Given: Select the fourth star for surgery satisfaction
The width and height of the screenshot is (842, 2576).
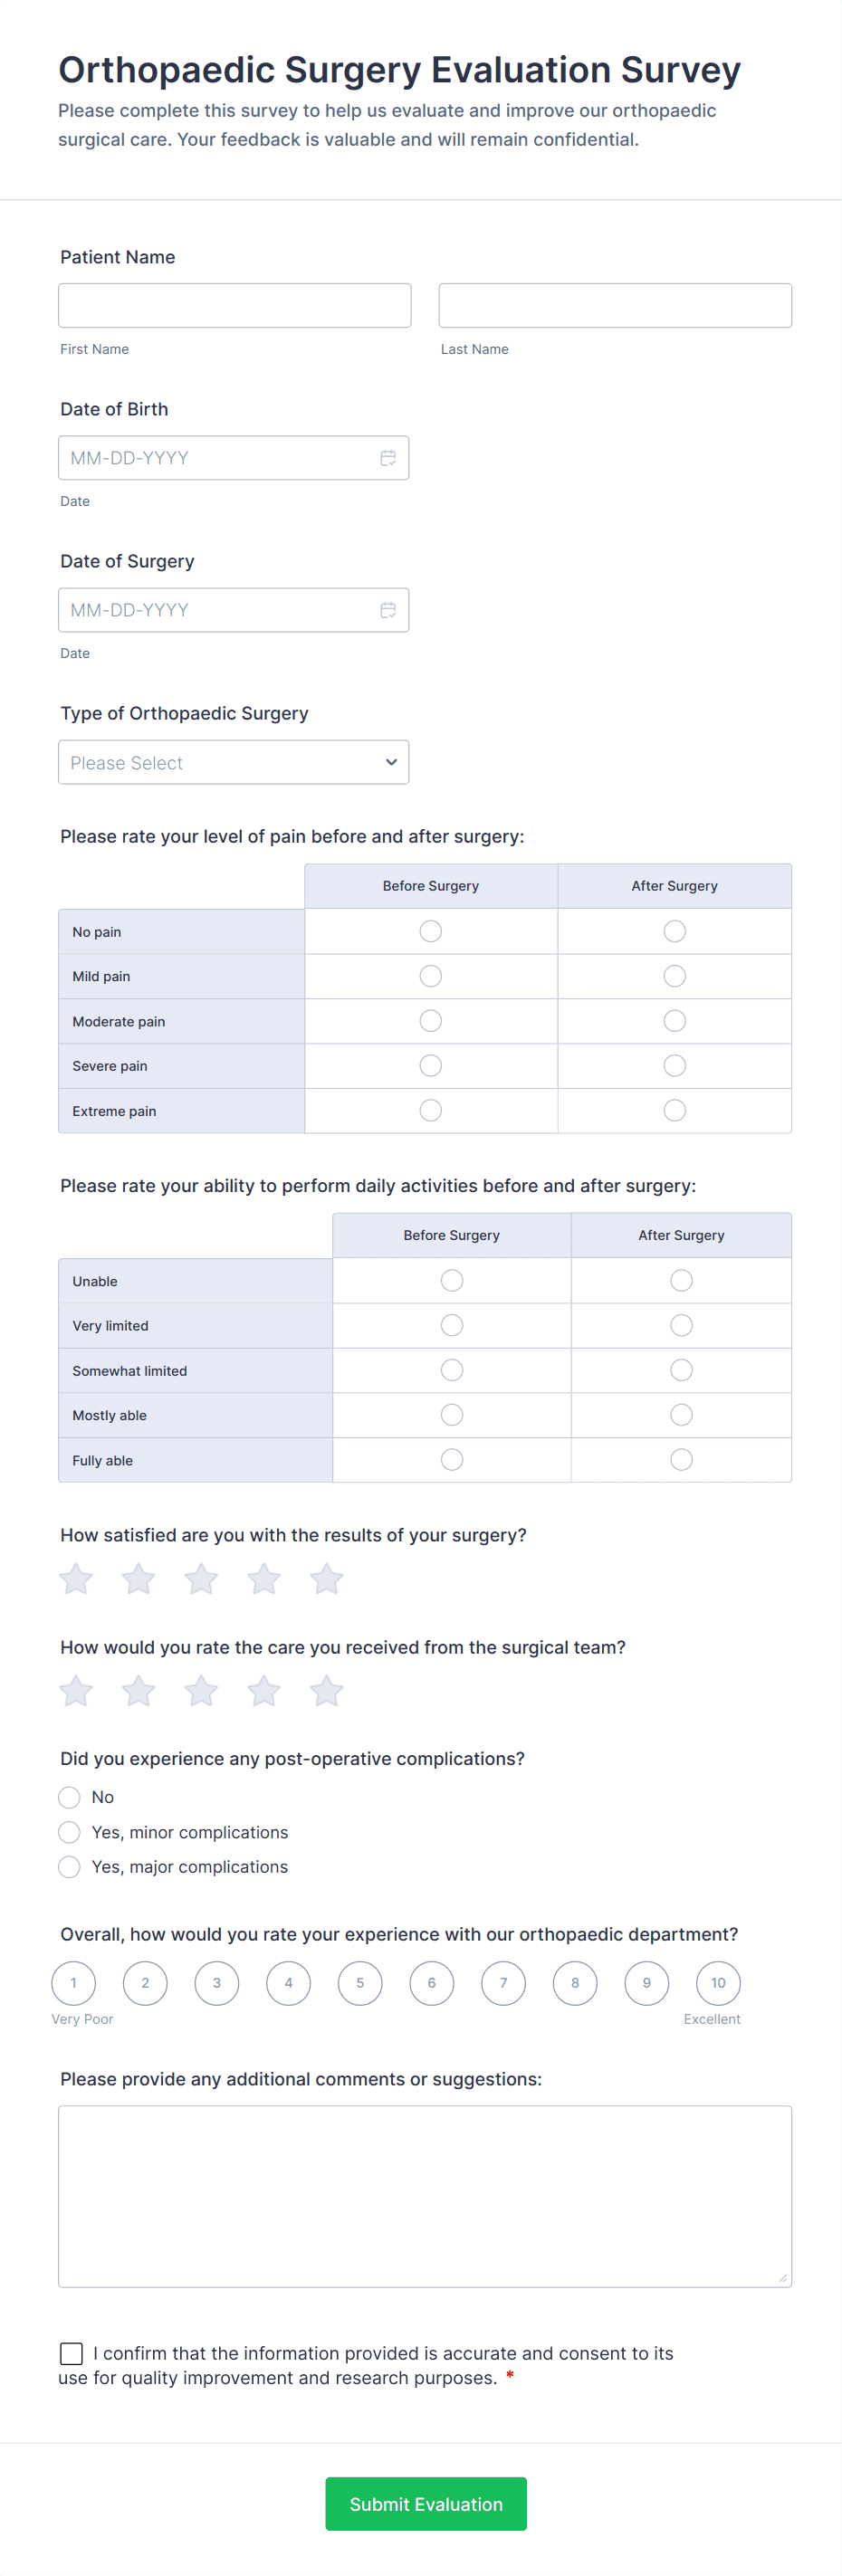Looking at the screenshot, I should [263, 1578].
